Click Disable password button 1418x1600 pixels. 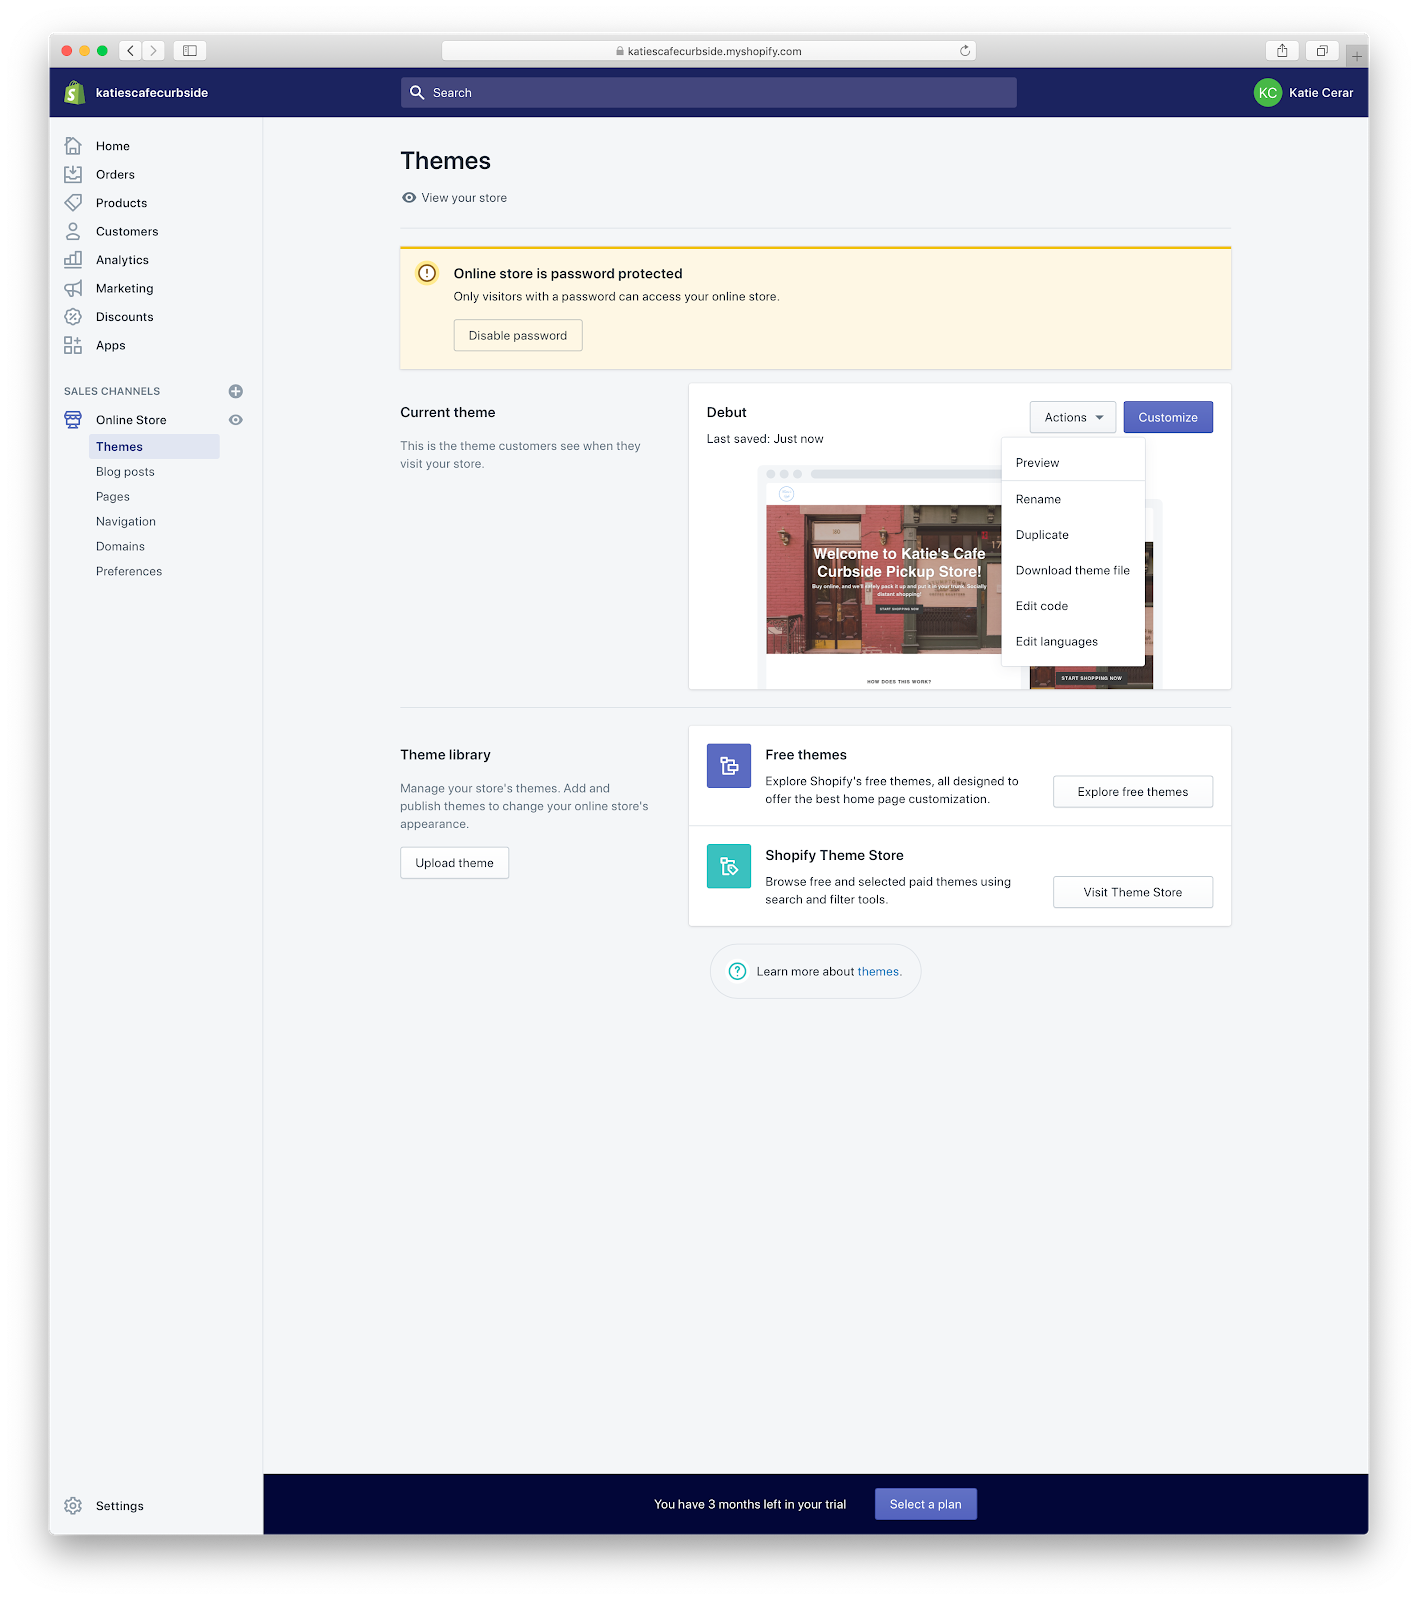tap(518, 335)
